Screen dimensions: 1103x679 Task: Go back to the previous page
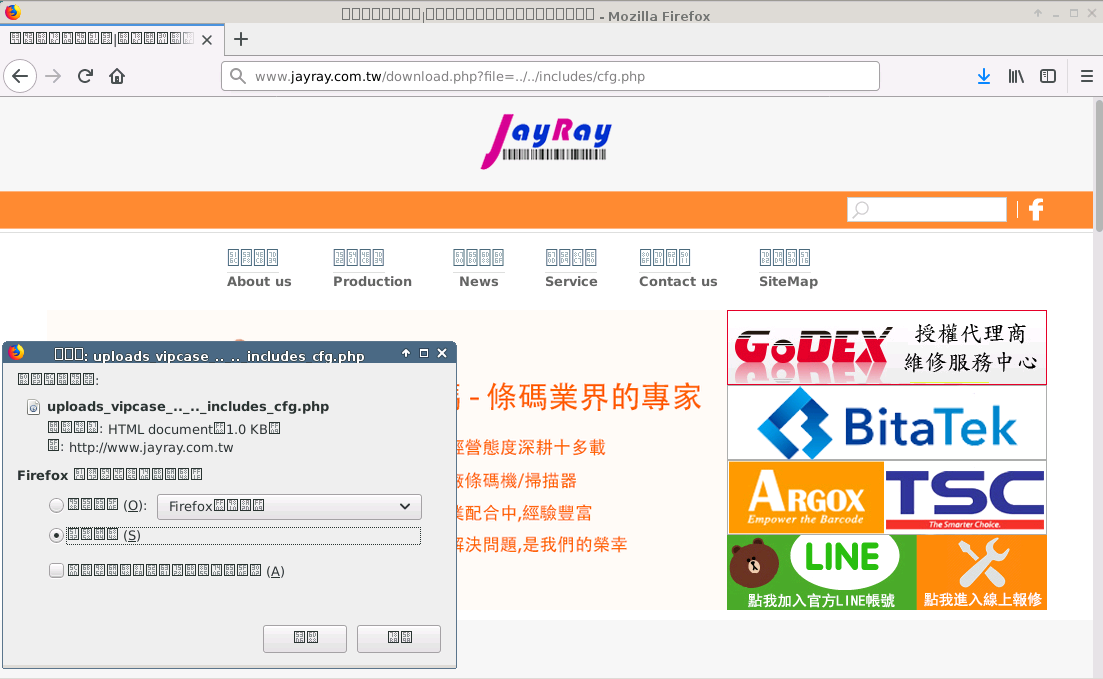(20, 76)
